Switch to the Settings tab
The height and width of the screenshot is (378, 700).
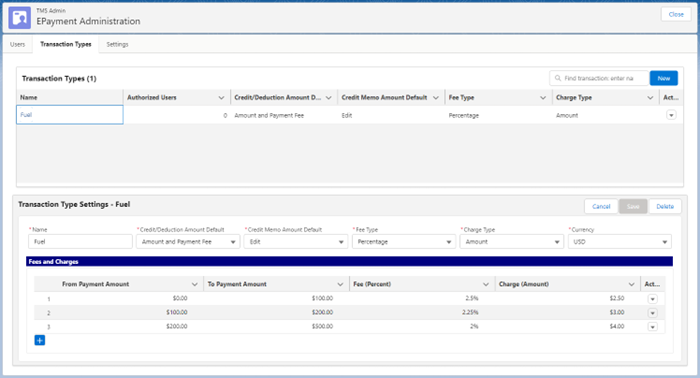click(117, 44)
